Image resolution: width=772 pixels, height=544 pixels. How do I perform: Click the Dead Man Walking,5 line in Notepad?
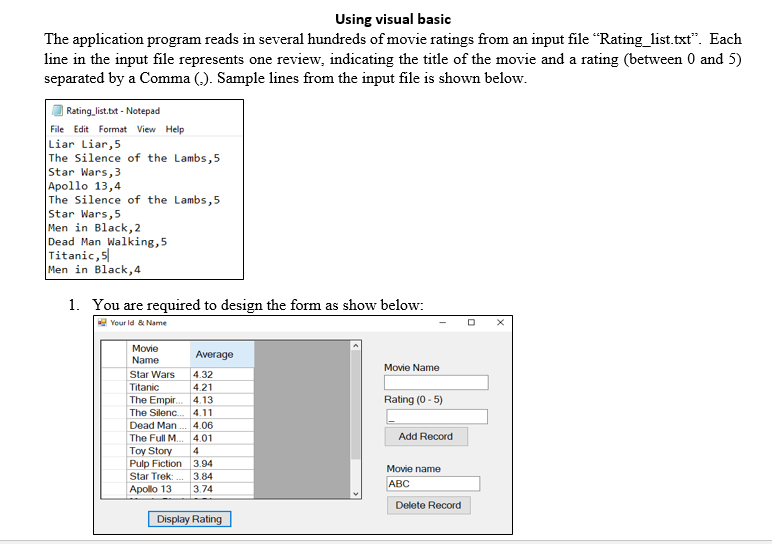[x=107, y=242]
